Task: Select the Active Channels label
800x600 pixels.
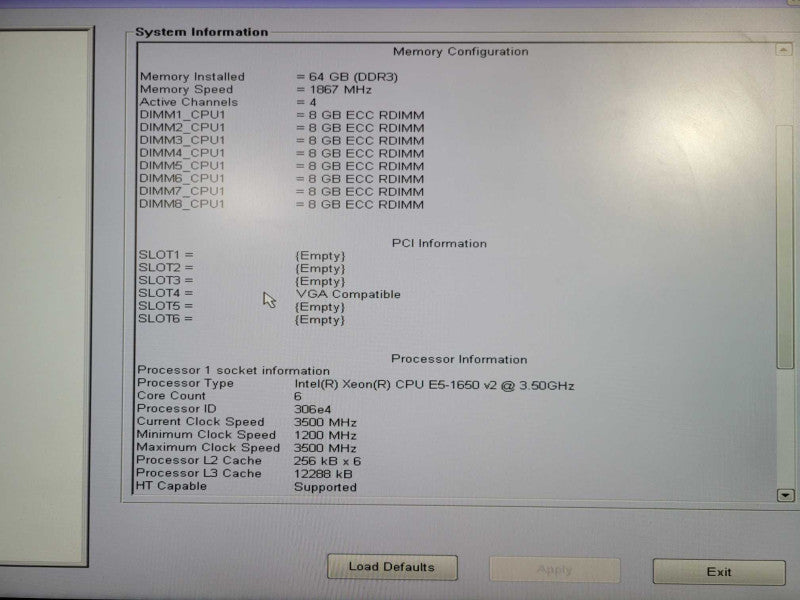Action: (x=189, y=102)
